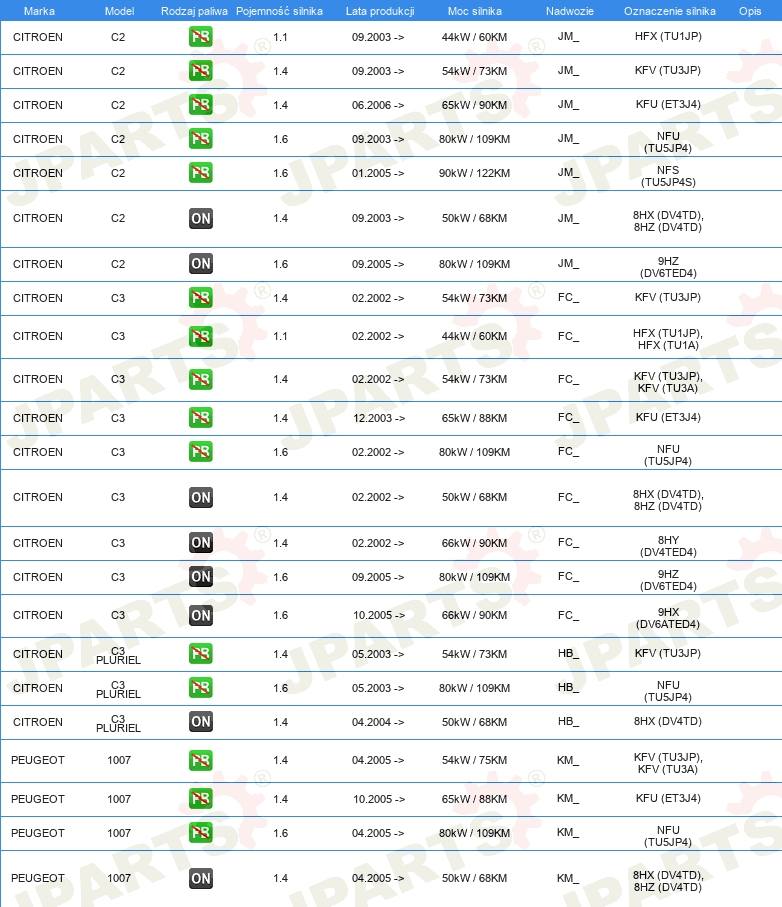Click PB icon in Peugeot 1007 1.6 row
This screenshot has width=782, height=907.
pyautogui.click(x=201, y=833)
